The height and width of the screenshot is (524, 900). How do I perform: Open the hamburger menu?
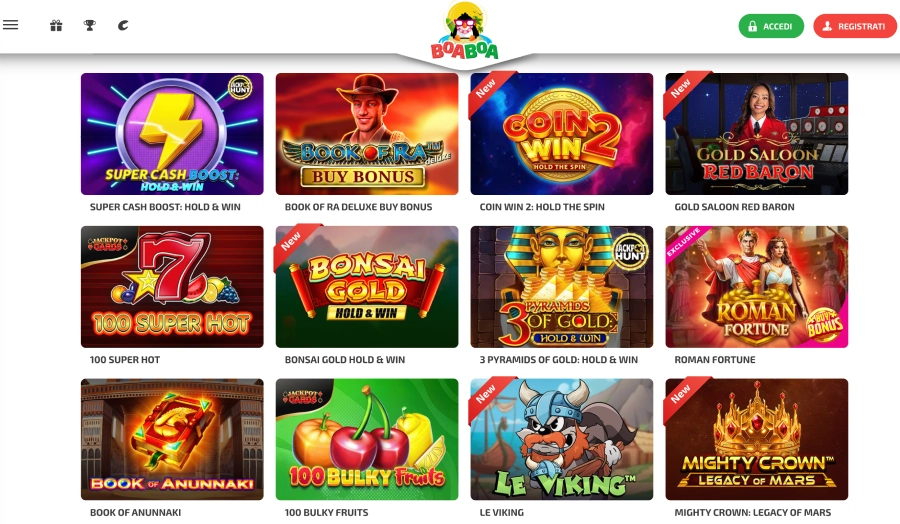coord(10,25)
